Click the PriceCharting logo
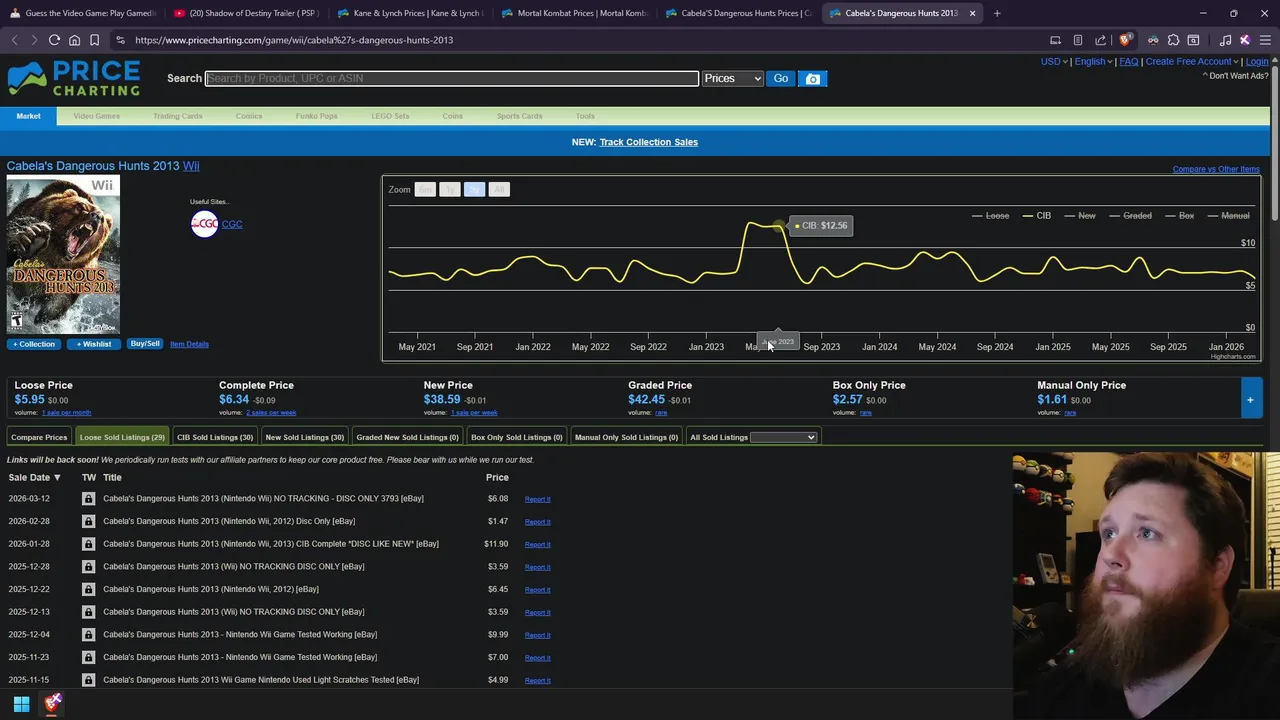Image resolution: width=1280 pixels, height=720 pixels. tap(74, 78)
